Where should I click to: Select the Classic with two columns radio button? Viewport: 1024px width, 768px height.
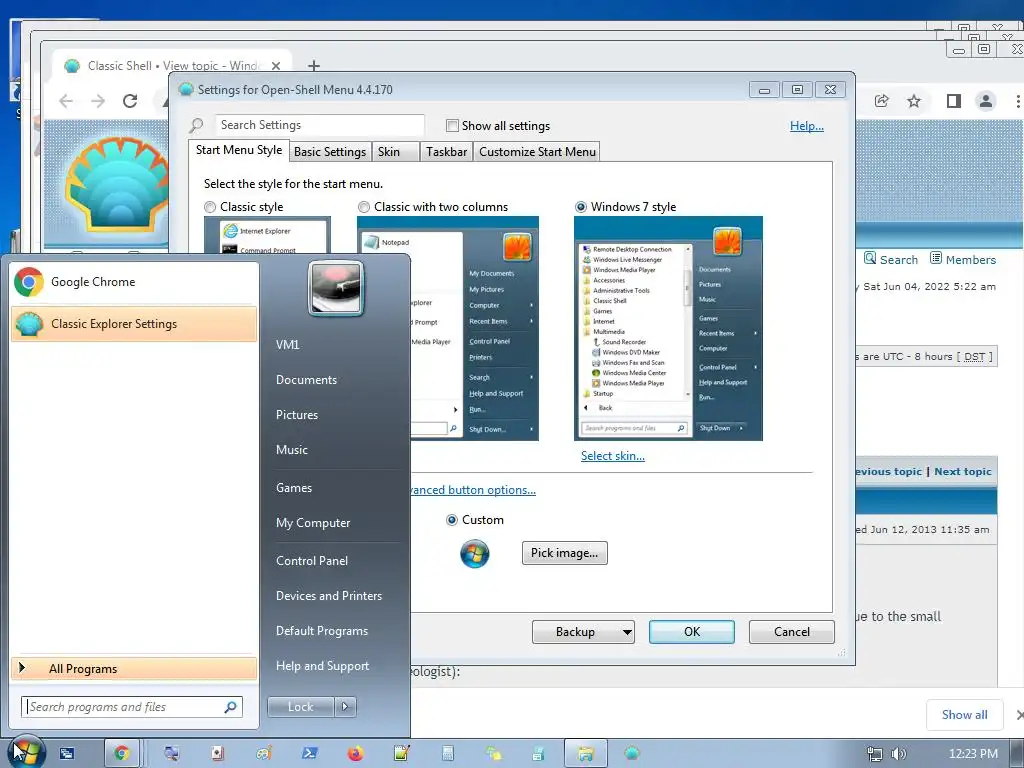coord(364,207)
